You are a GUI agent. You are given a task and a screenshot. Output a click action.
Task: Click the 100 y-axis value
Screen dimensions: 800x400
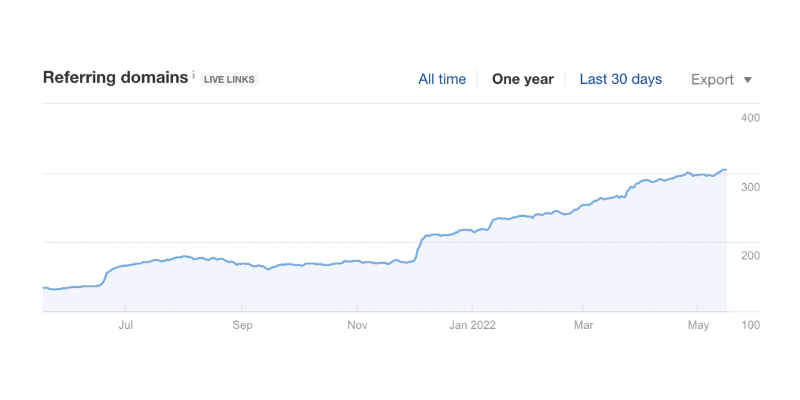point(750,325)
